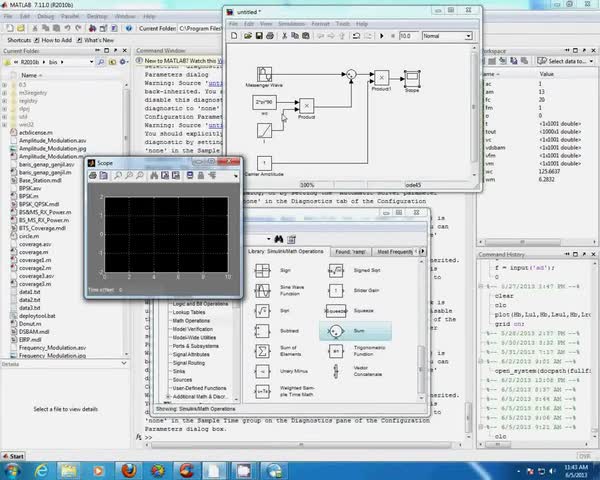Click the Scope print icon

tap(94, 175)
